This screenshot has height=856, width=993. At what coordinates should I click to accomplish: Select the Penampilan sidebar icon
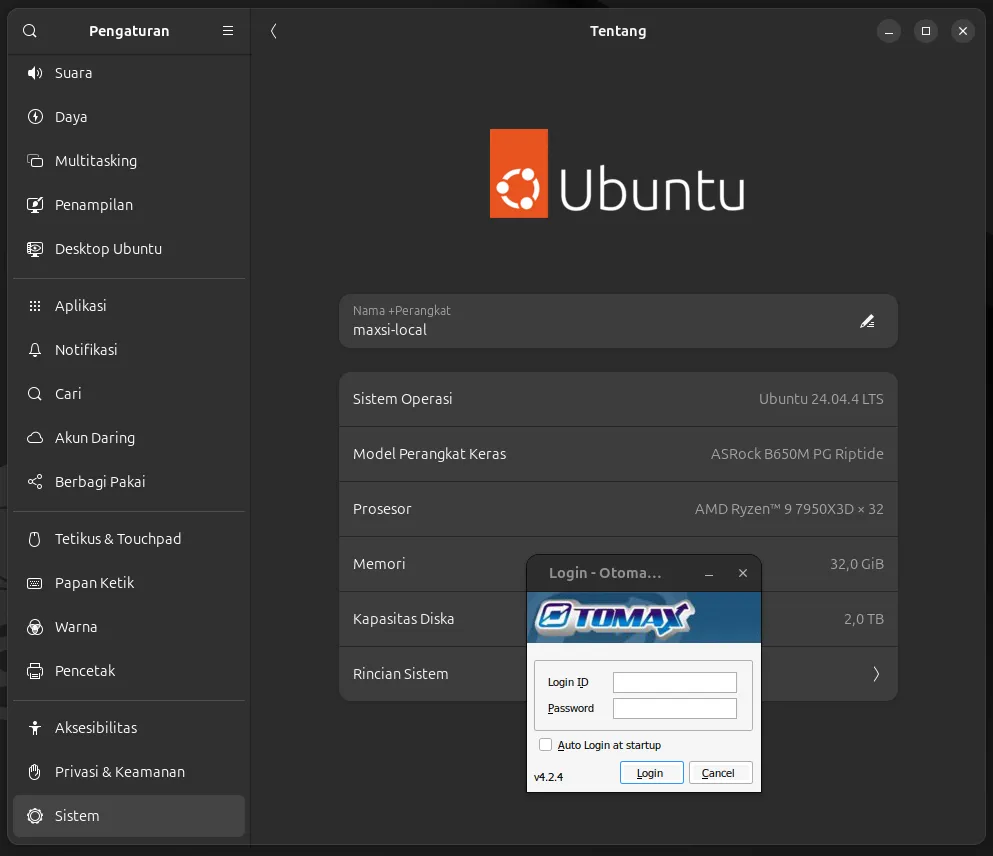point(35,205)
